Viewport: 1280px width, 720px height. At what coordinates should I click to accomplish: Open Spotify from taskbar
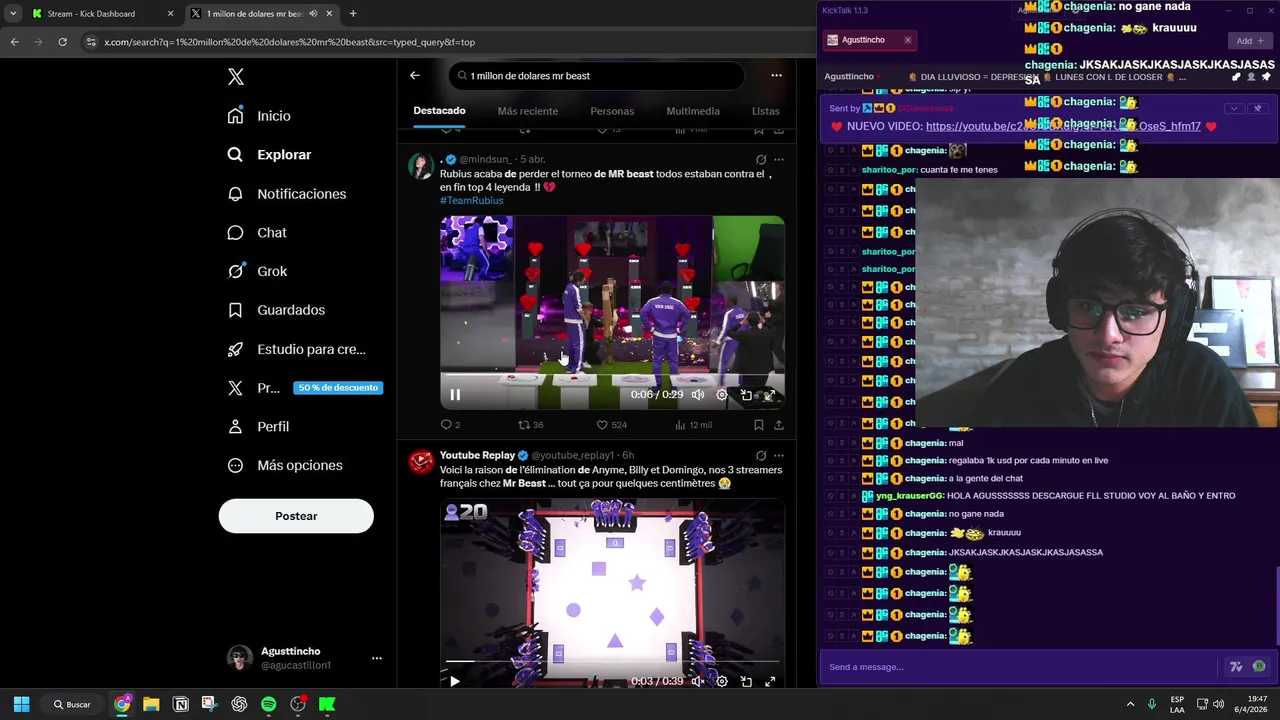click(x=268, y=704)
